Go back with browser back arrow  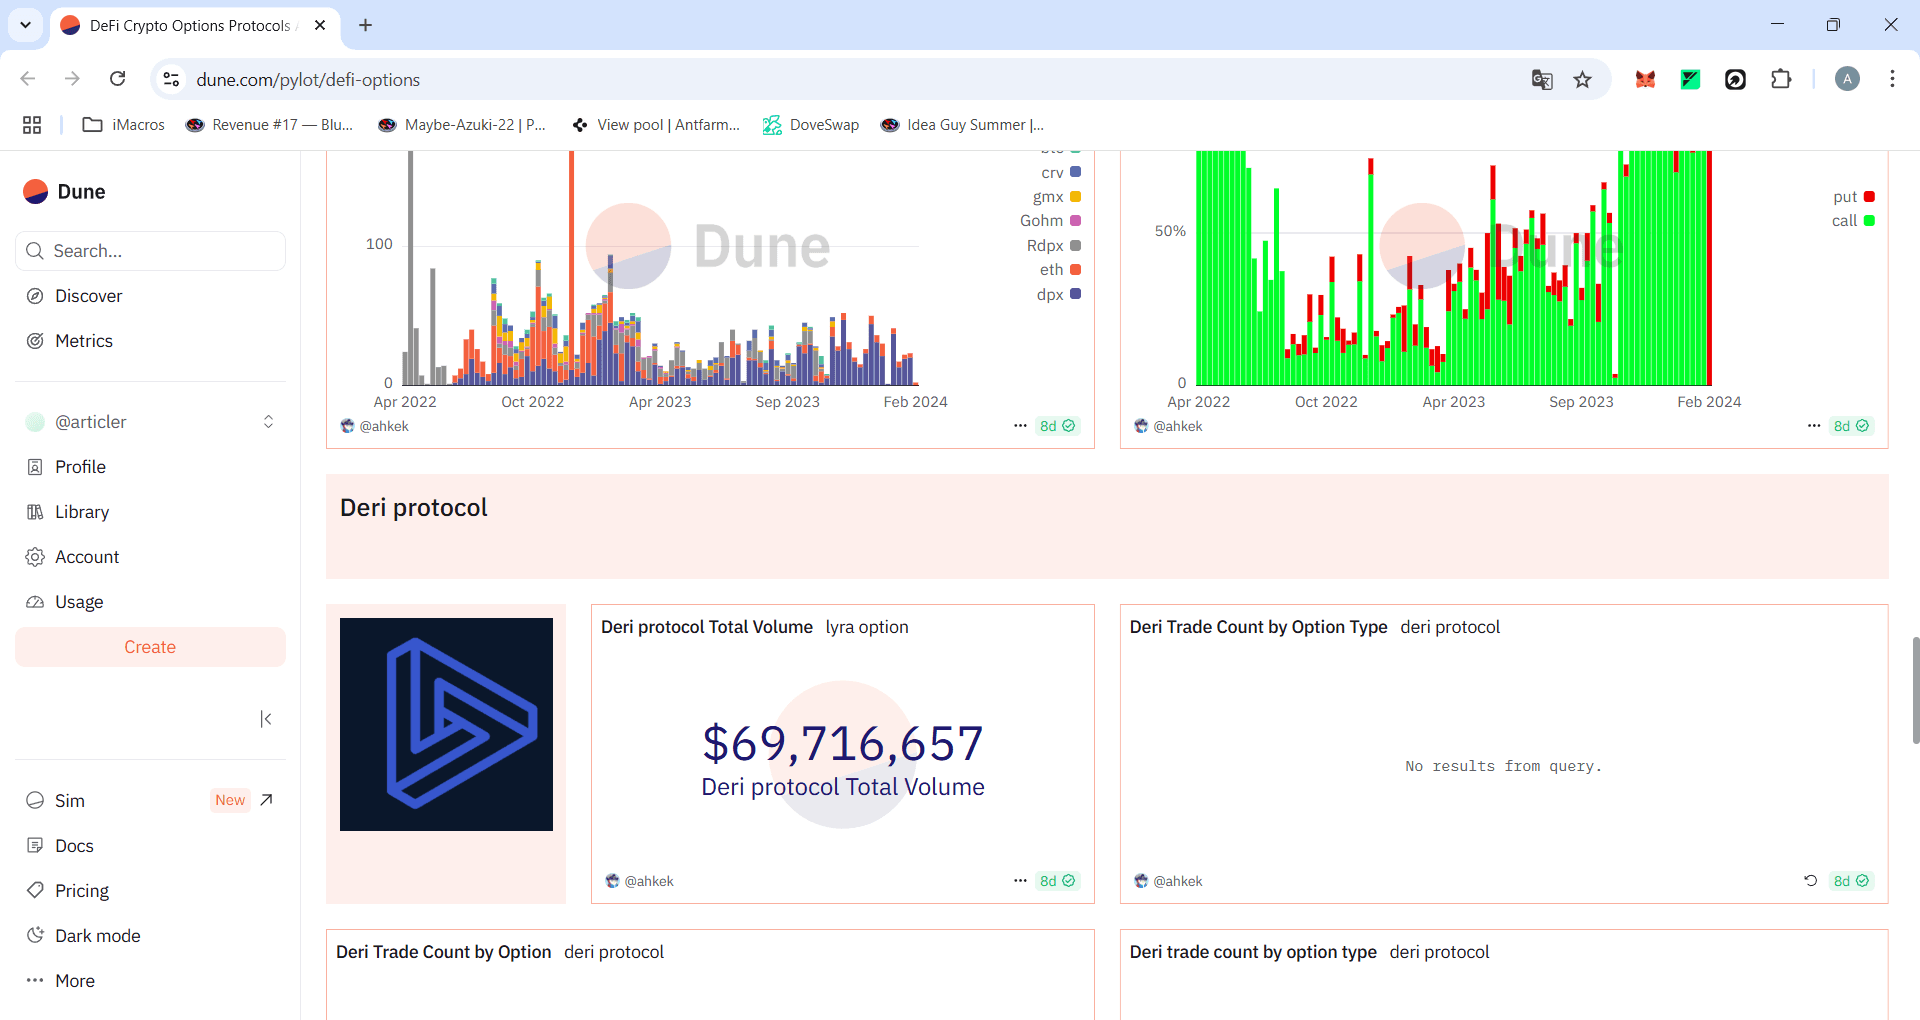tap(28, 79)
